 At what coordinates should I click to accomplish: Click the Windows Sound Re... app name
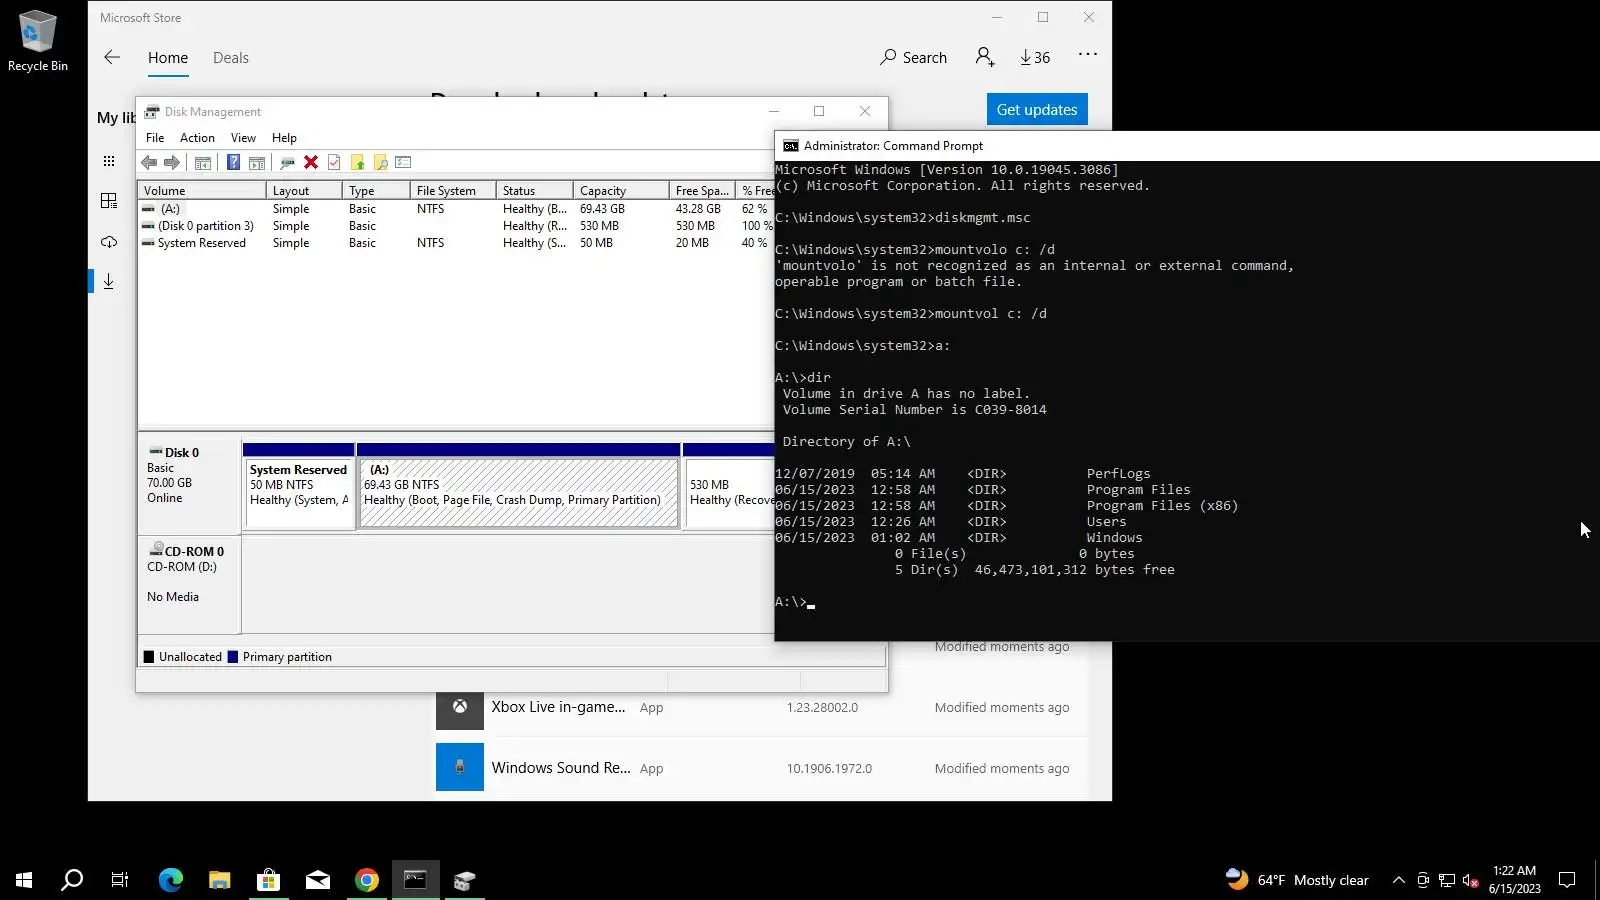tap(561, 768)
